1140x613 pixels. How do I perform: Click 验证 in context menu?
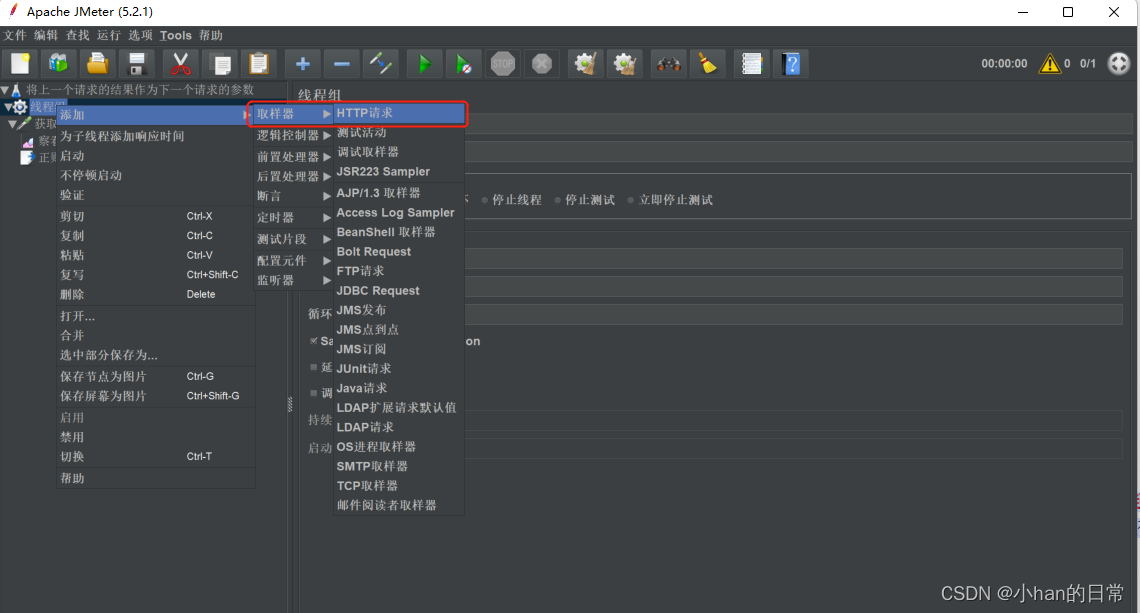[156, 195]
